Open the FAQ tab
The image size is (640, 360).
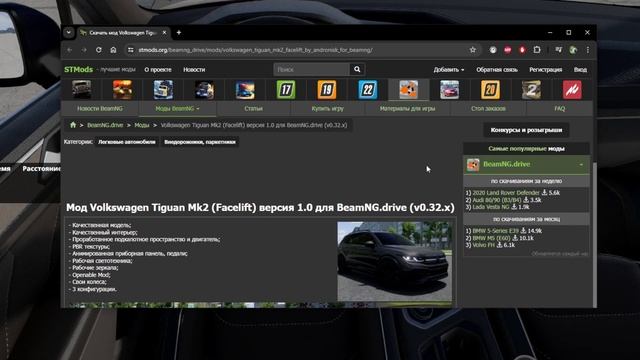point(560,109)
